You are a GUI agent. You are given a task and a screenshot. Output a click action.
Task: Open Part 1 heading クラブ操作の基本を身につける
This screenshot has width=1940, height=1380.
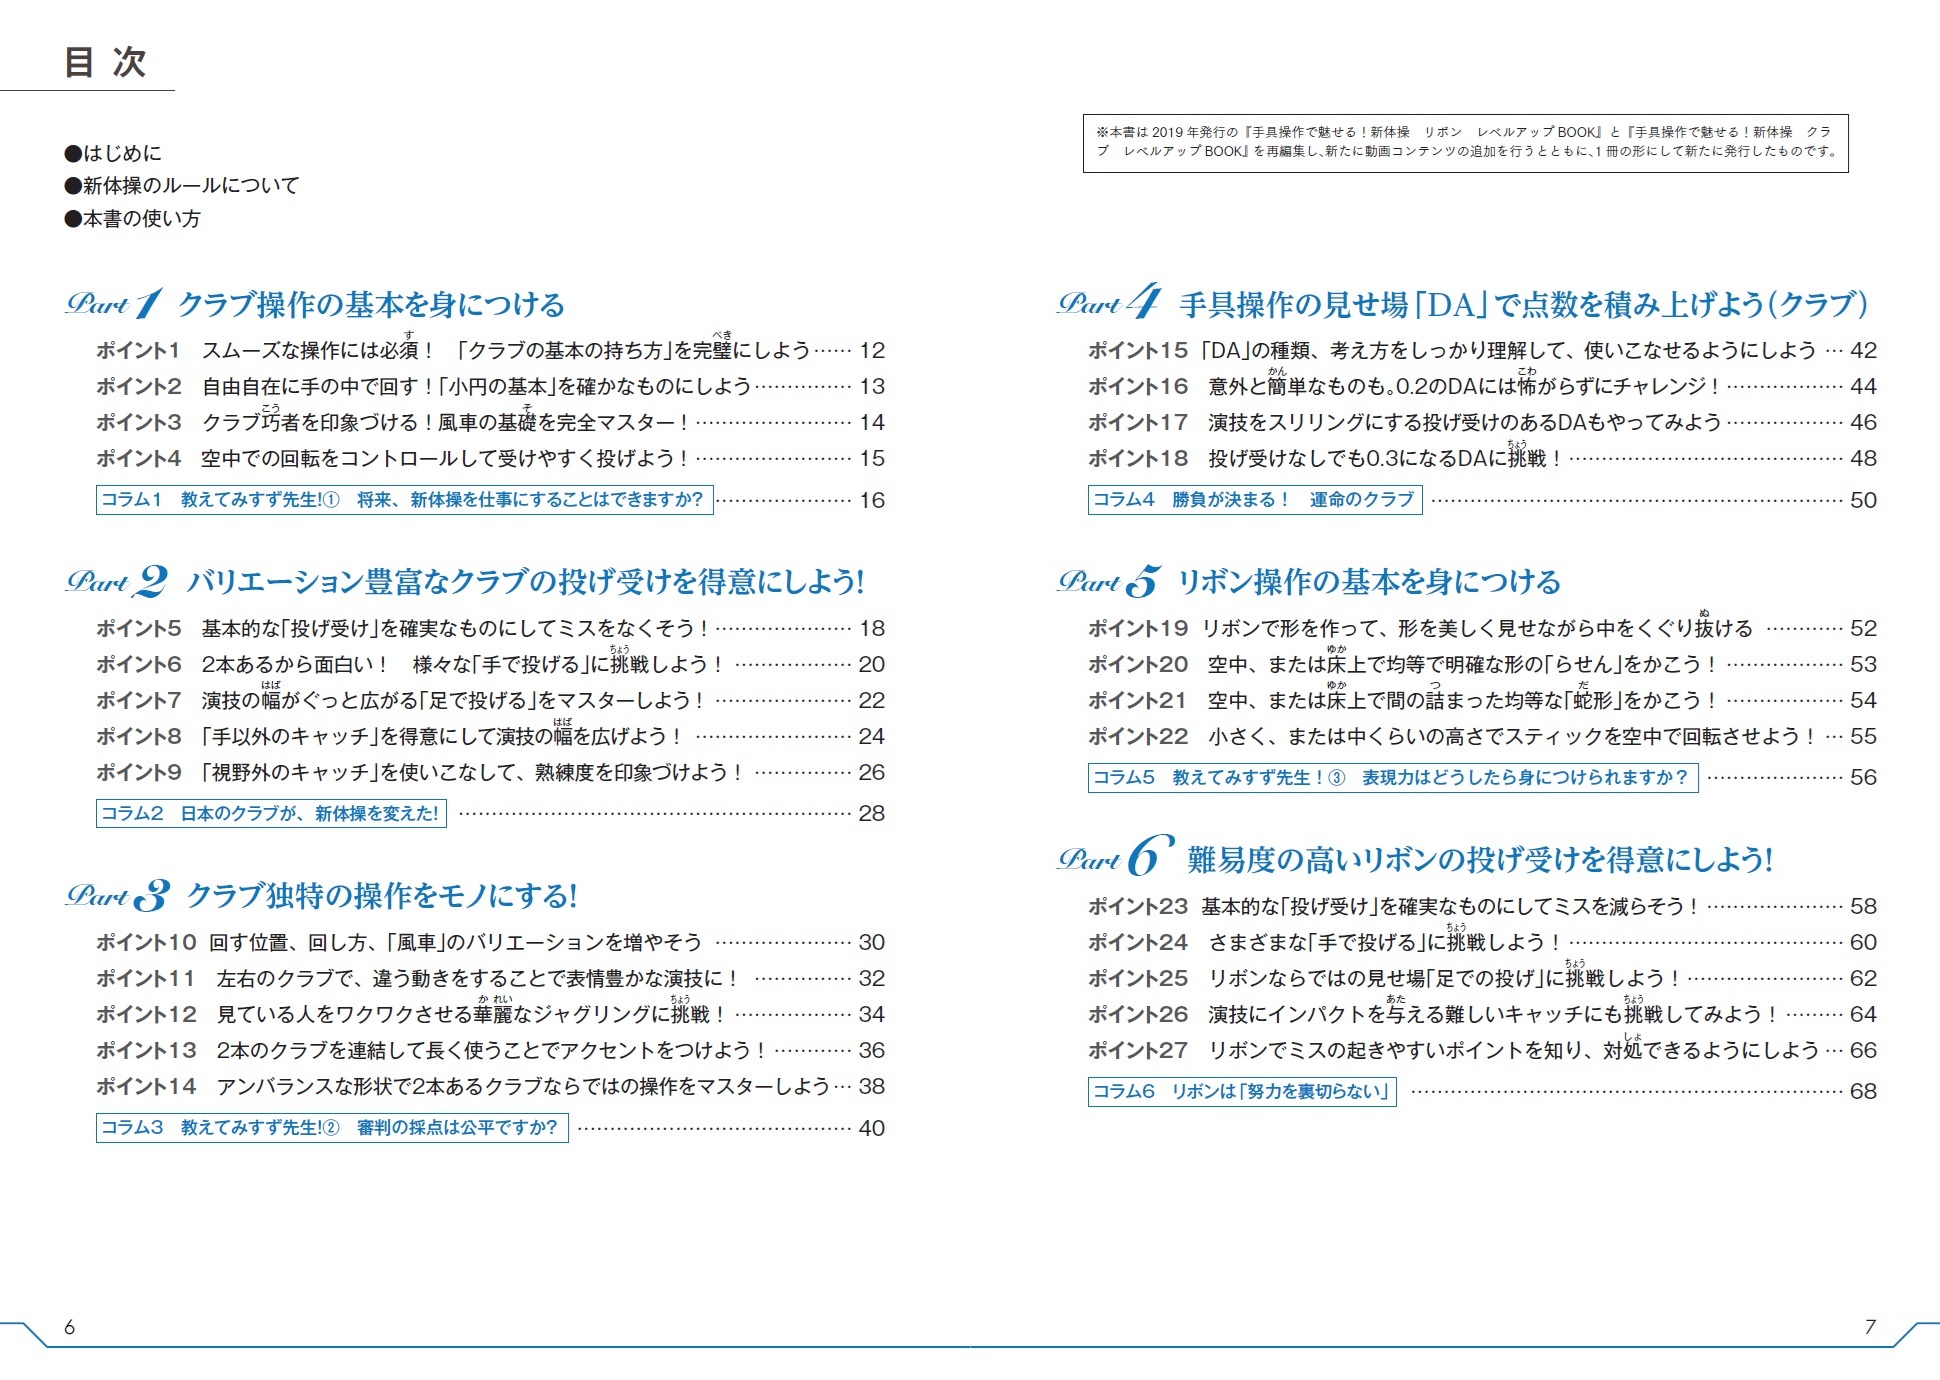coord(315,304)
